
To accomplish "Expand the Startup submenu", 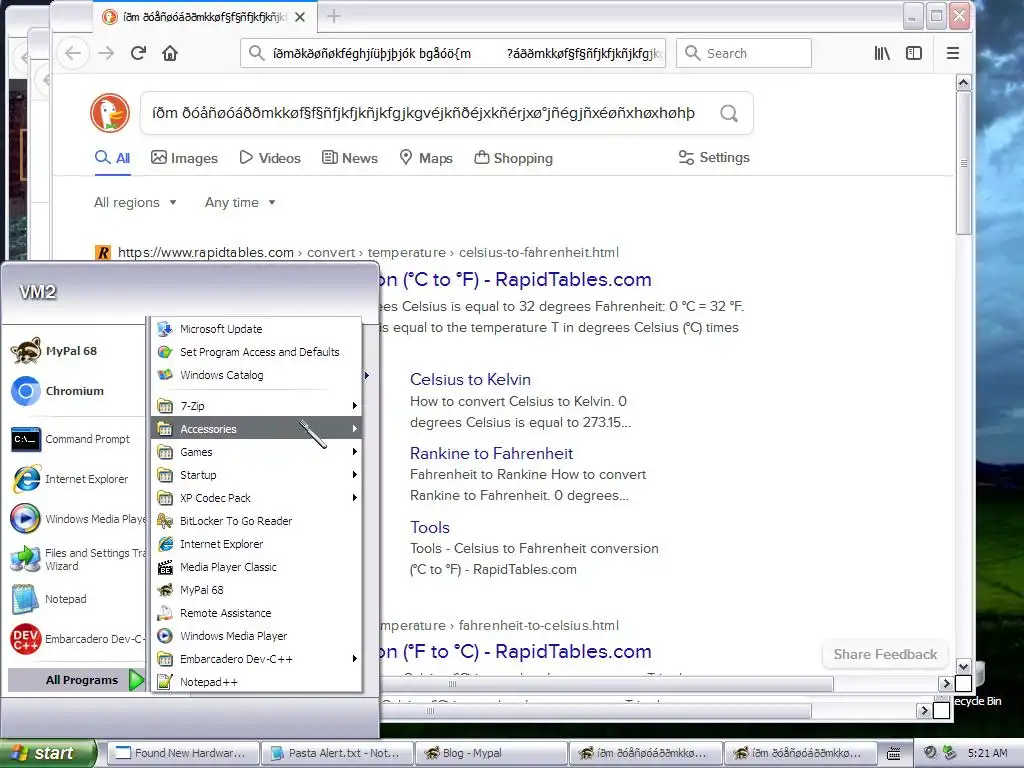I will tap(257, 475).
